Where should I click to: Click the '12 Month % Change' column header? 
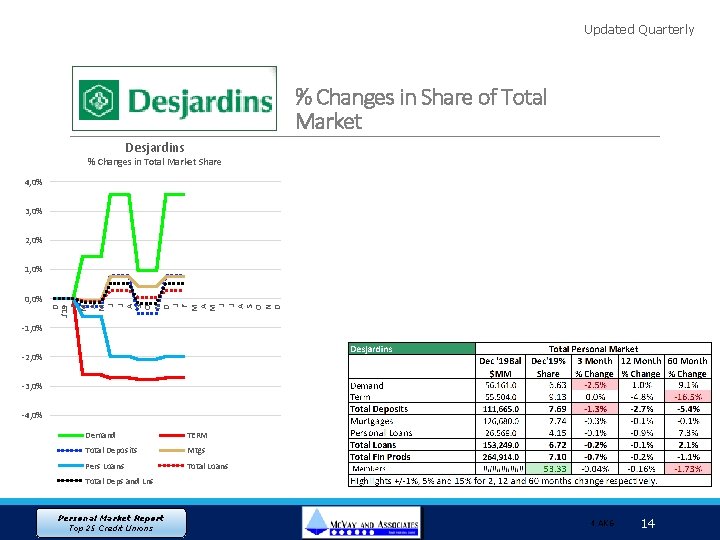coord(641,367)
